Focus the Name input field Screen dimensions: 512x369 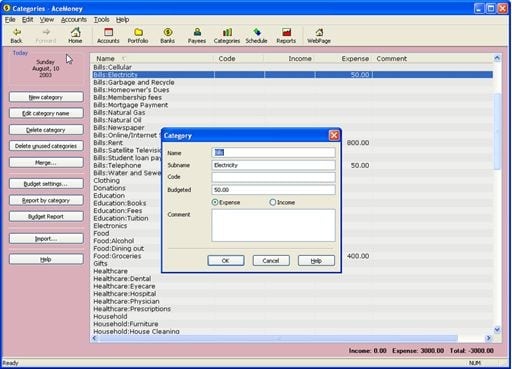[273, 153]
